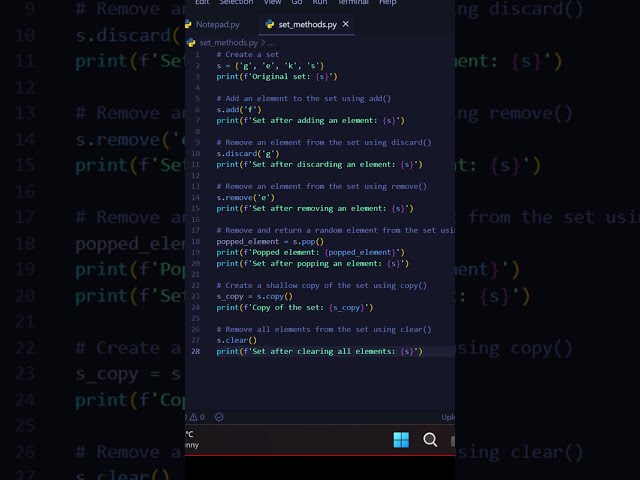This screenshot has height=480, width=640.
Task: Click line number 28 in gutter
Action: tap(196, 351)
